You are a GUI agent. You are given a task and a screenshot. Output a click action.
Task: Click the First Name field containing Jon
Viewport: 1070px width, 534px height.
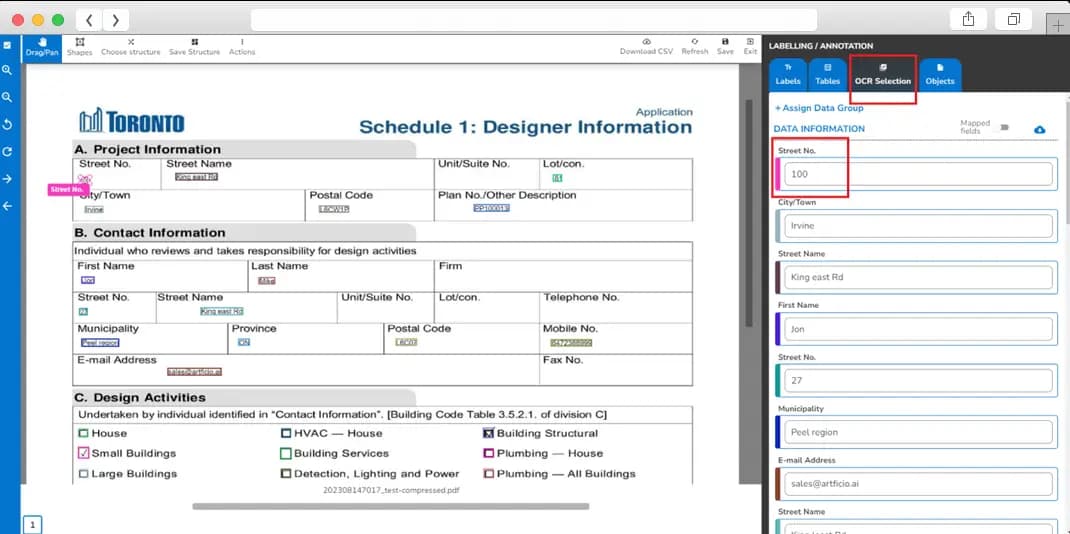pos(918,329)
